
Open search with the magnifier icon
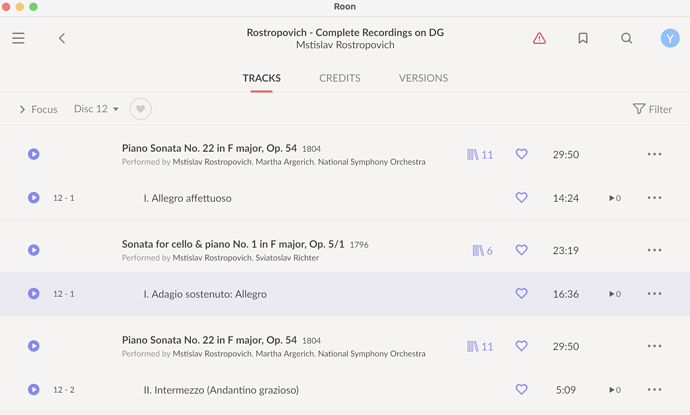(626, 38)
